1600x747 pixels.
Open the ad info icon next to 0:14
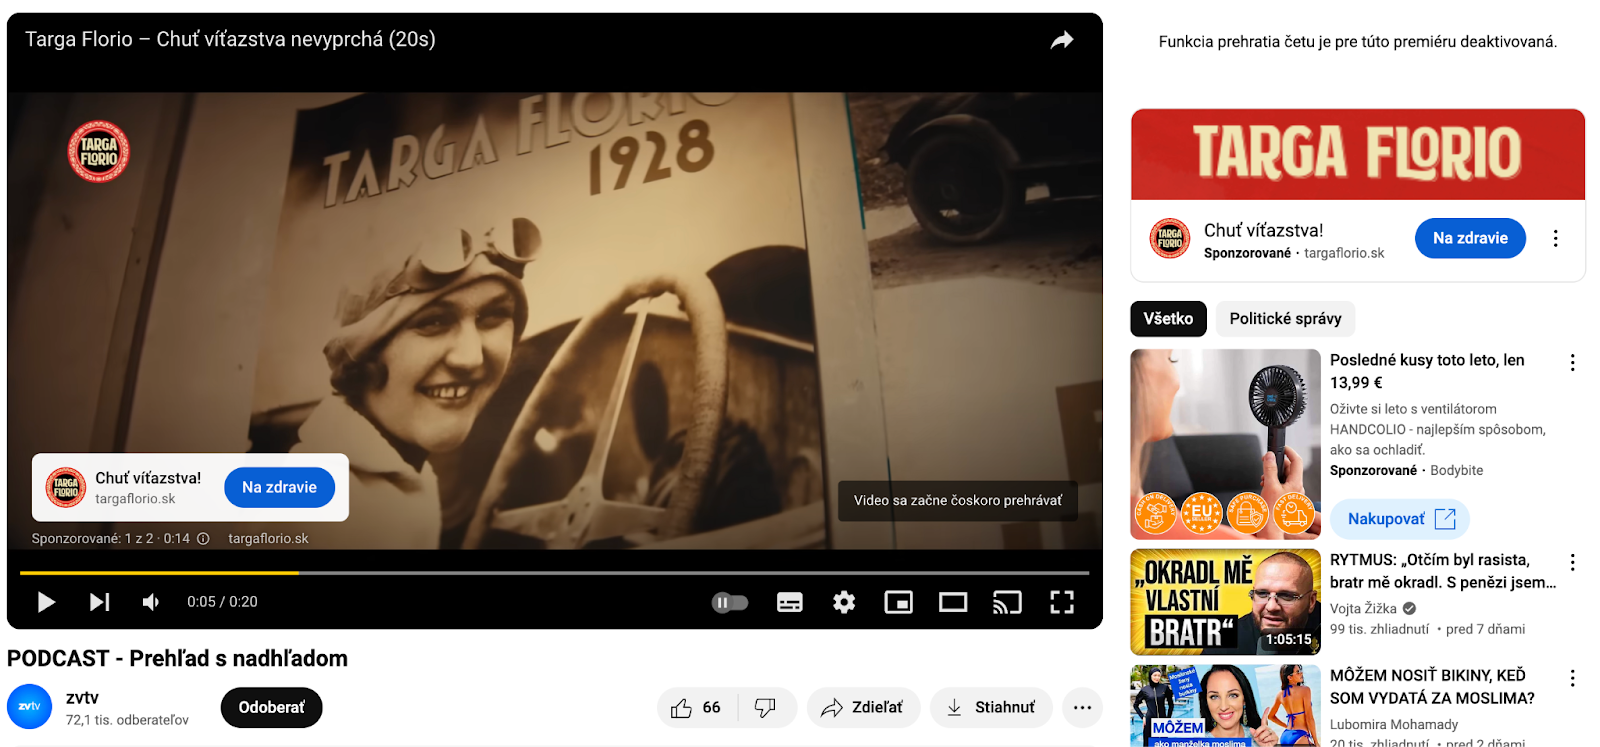(x=203, y=538)
